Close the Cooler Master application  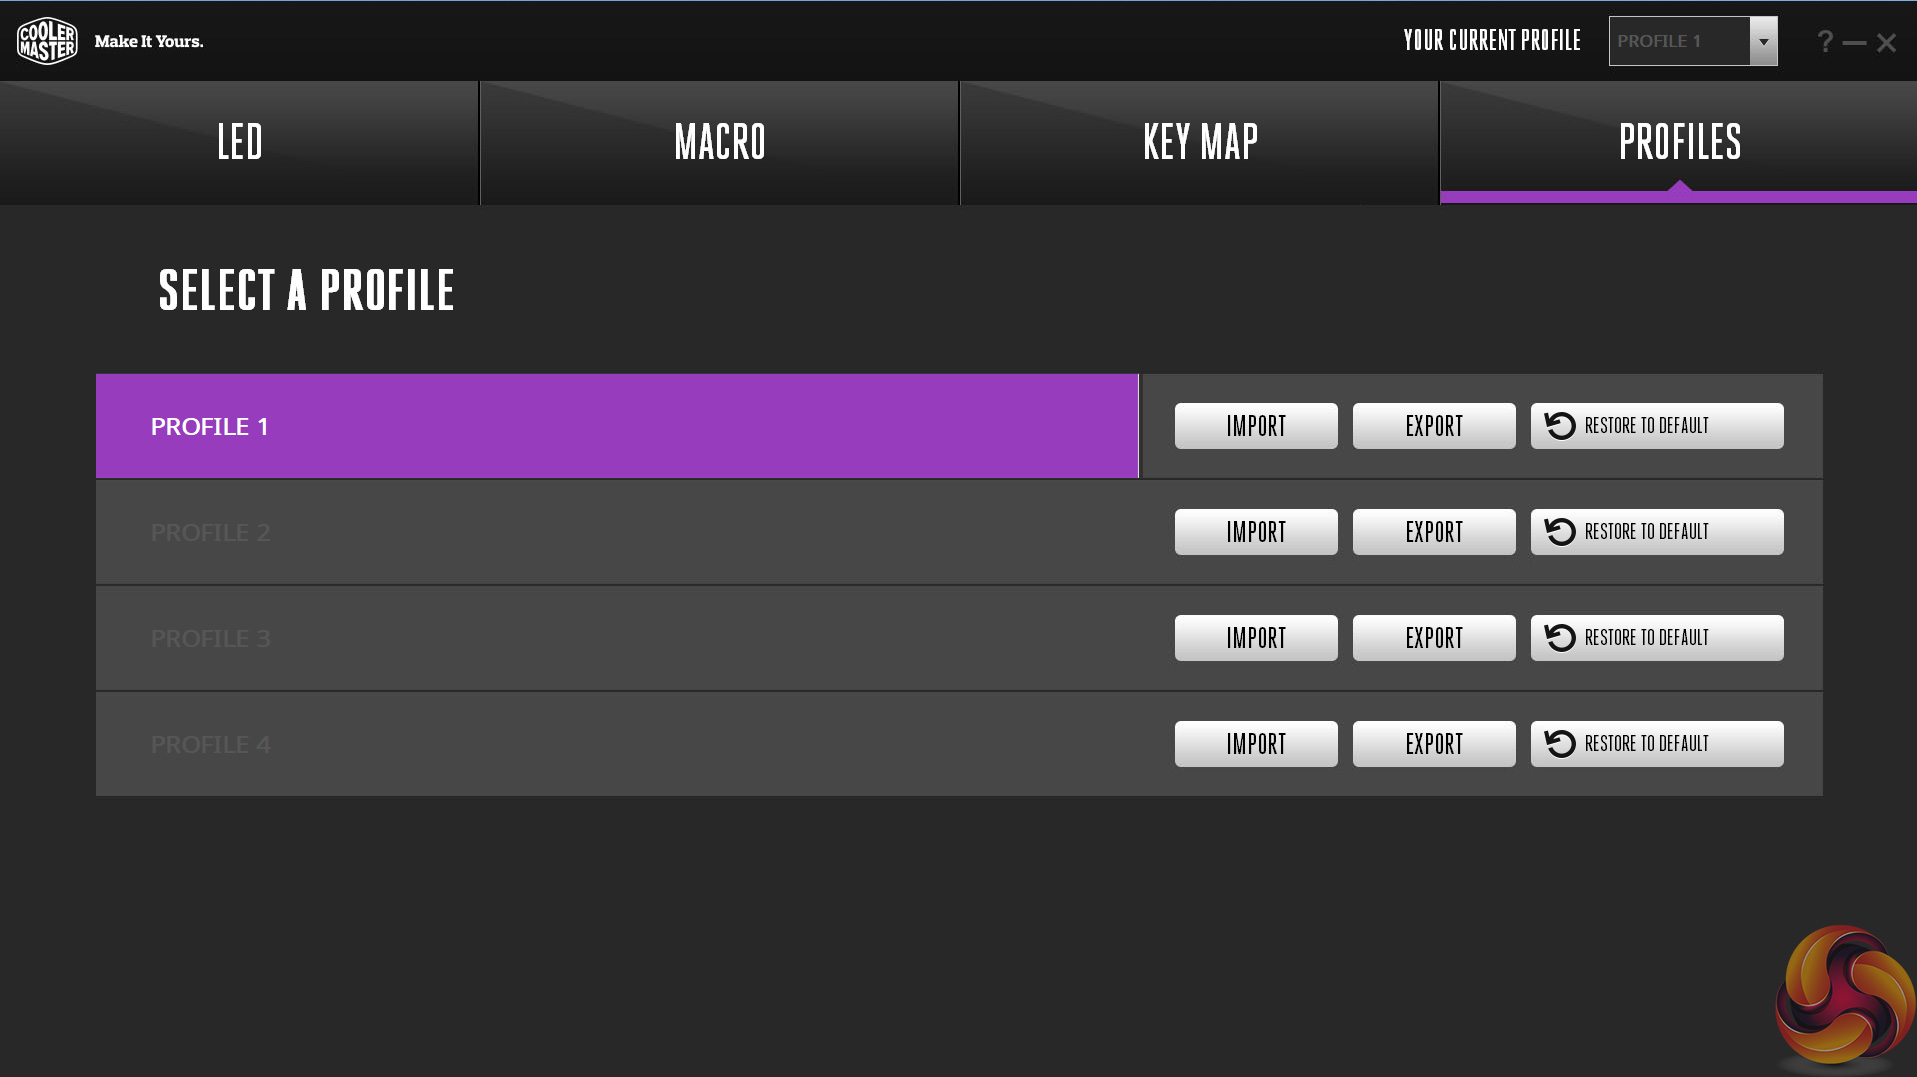[1887, 43]
